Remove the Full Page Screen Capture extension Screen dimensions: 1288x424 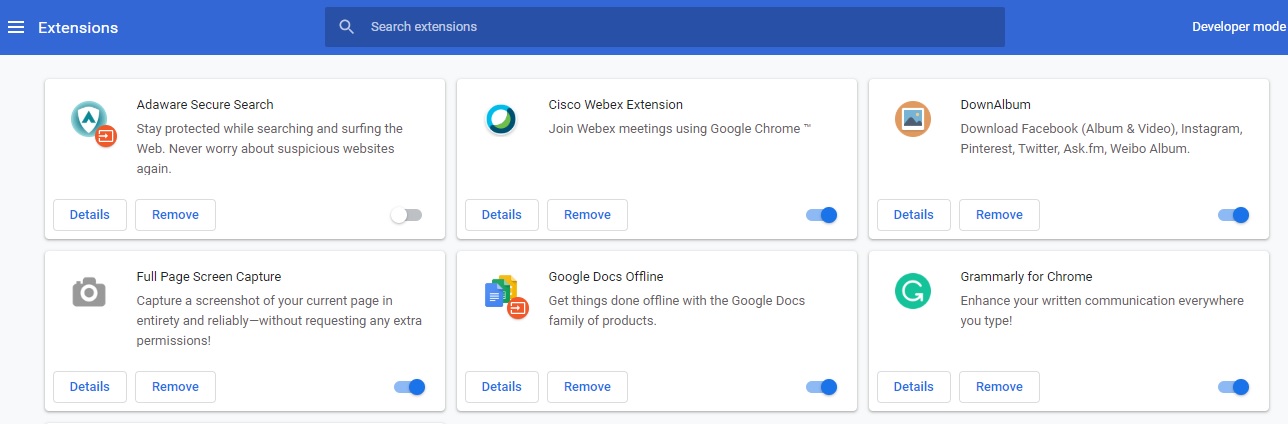(x=175, y=387)
